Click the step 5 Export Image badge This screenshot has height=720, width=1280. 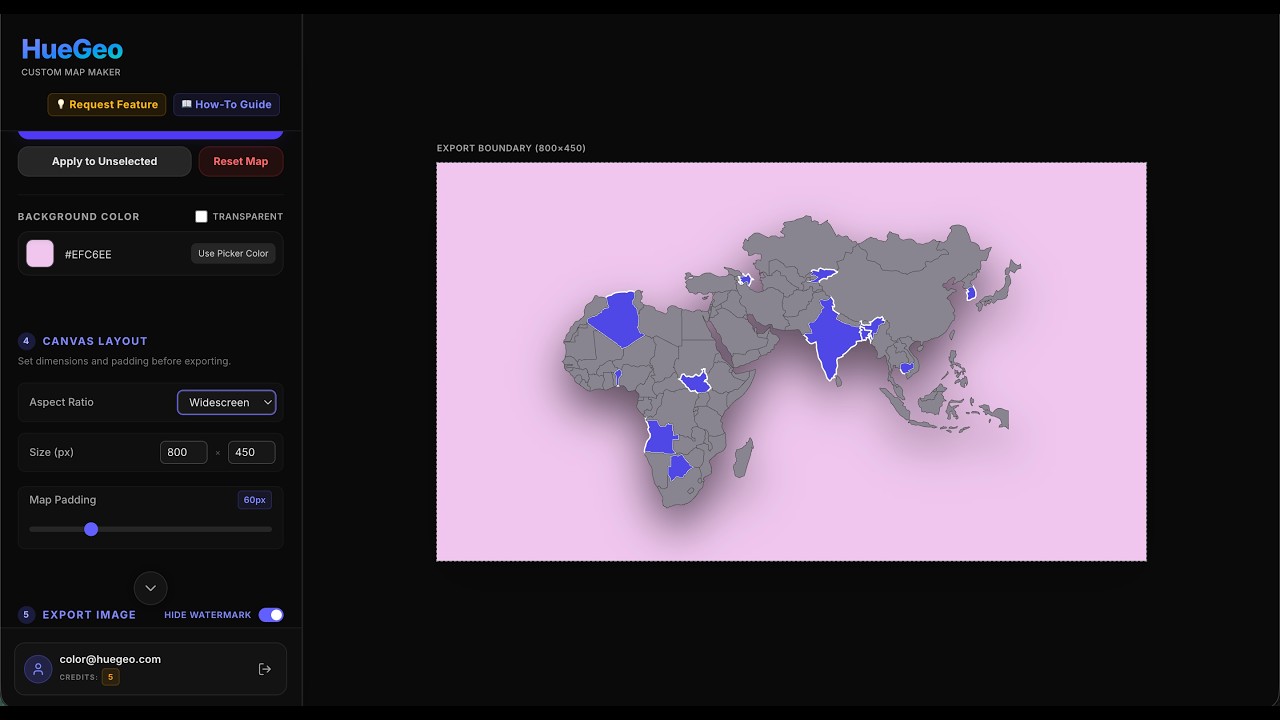27,615
